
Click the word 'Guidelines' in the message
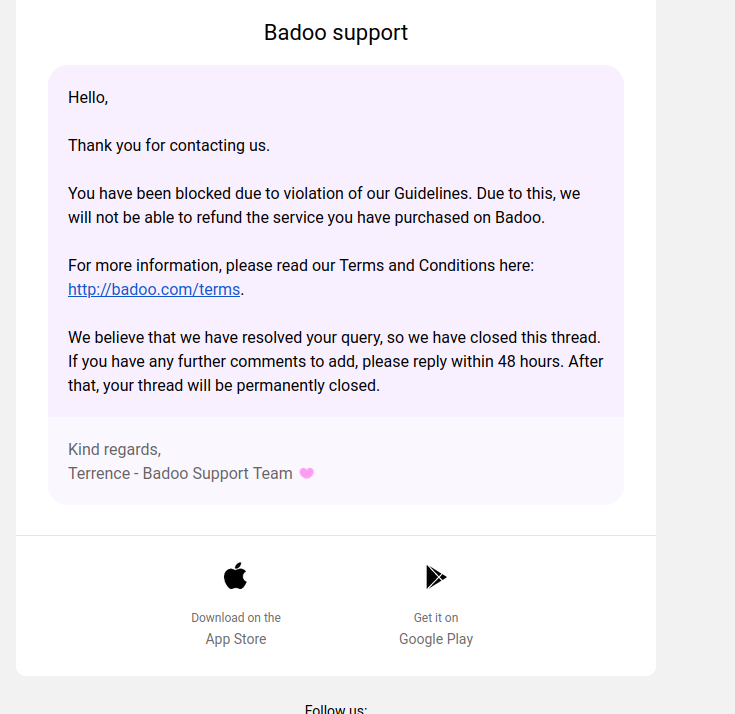[432, 194]
